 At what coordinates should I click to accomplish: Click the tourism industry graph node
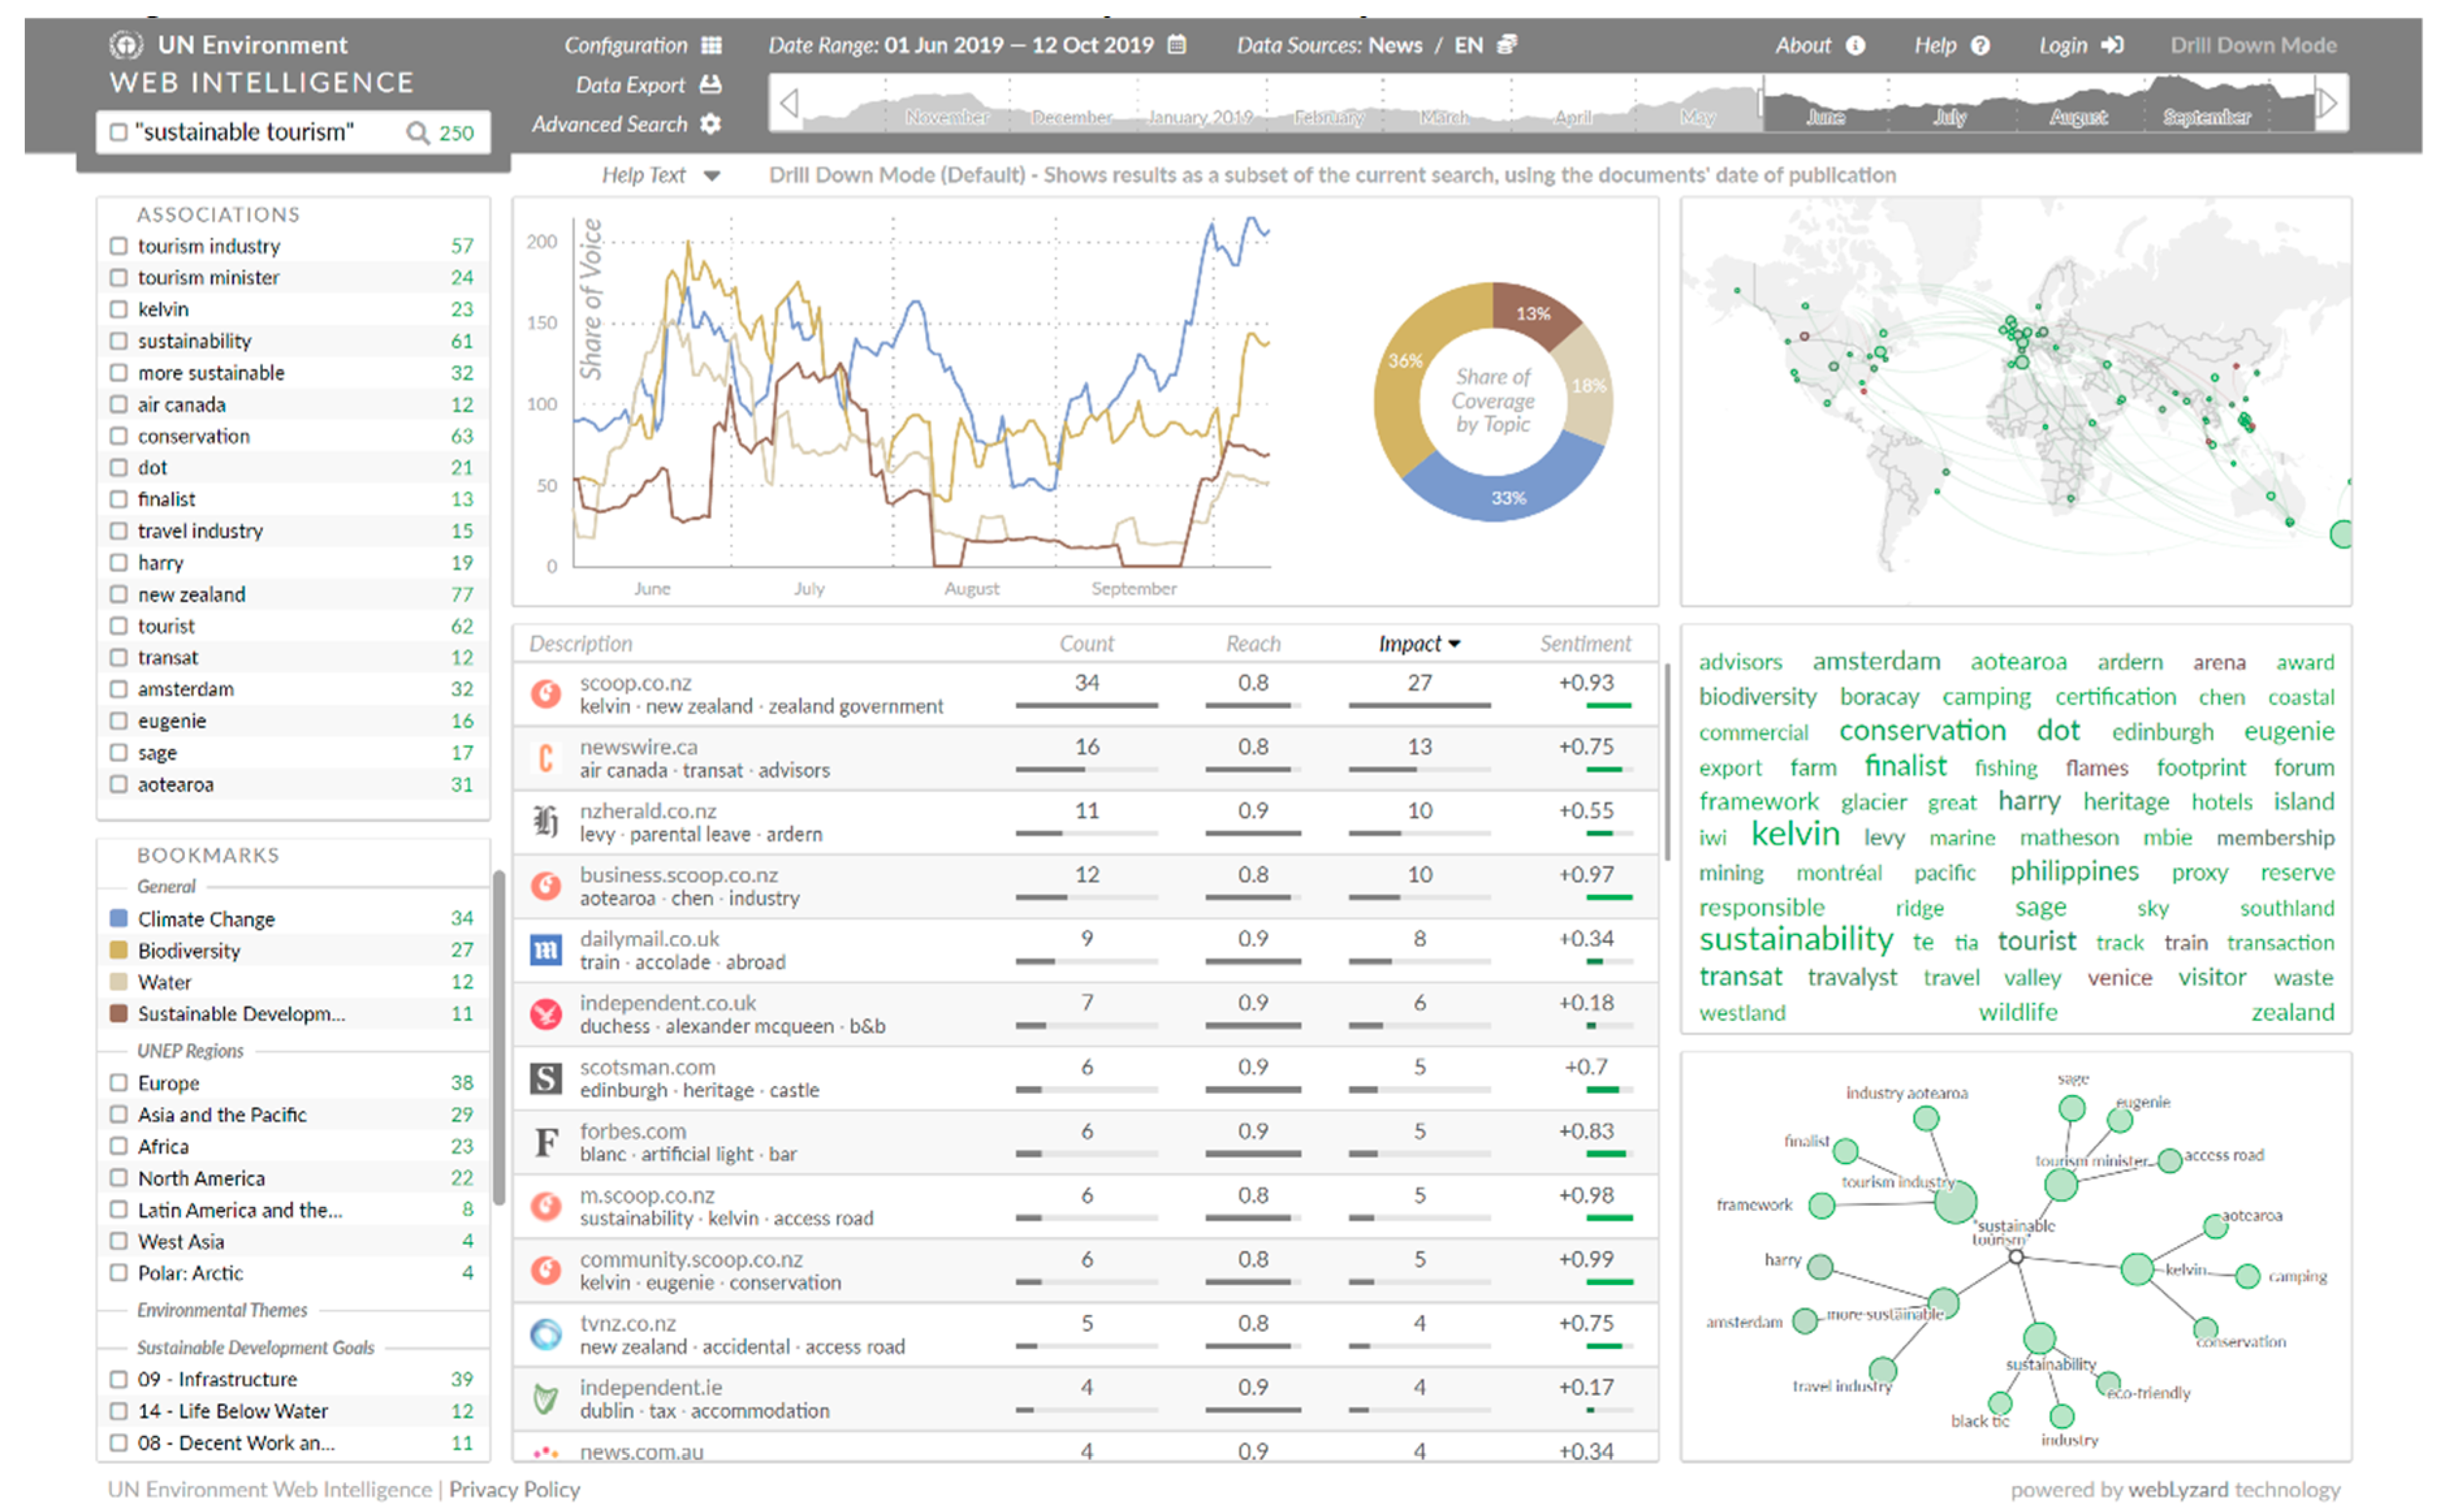(1955, 1202)
